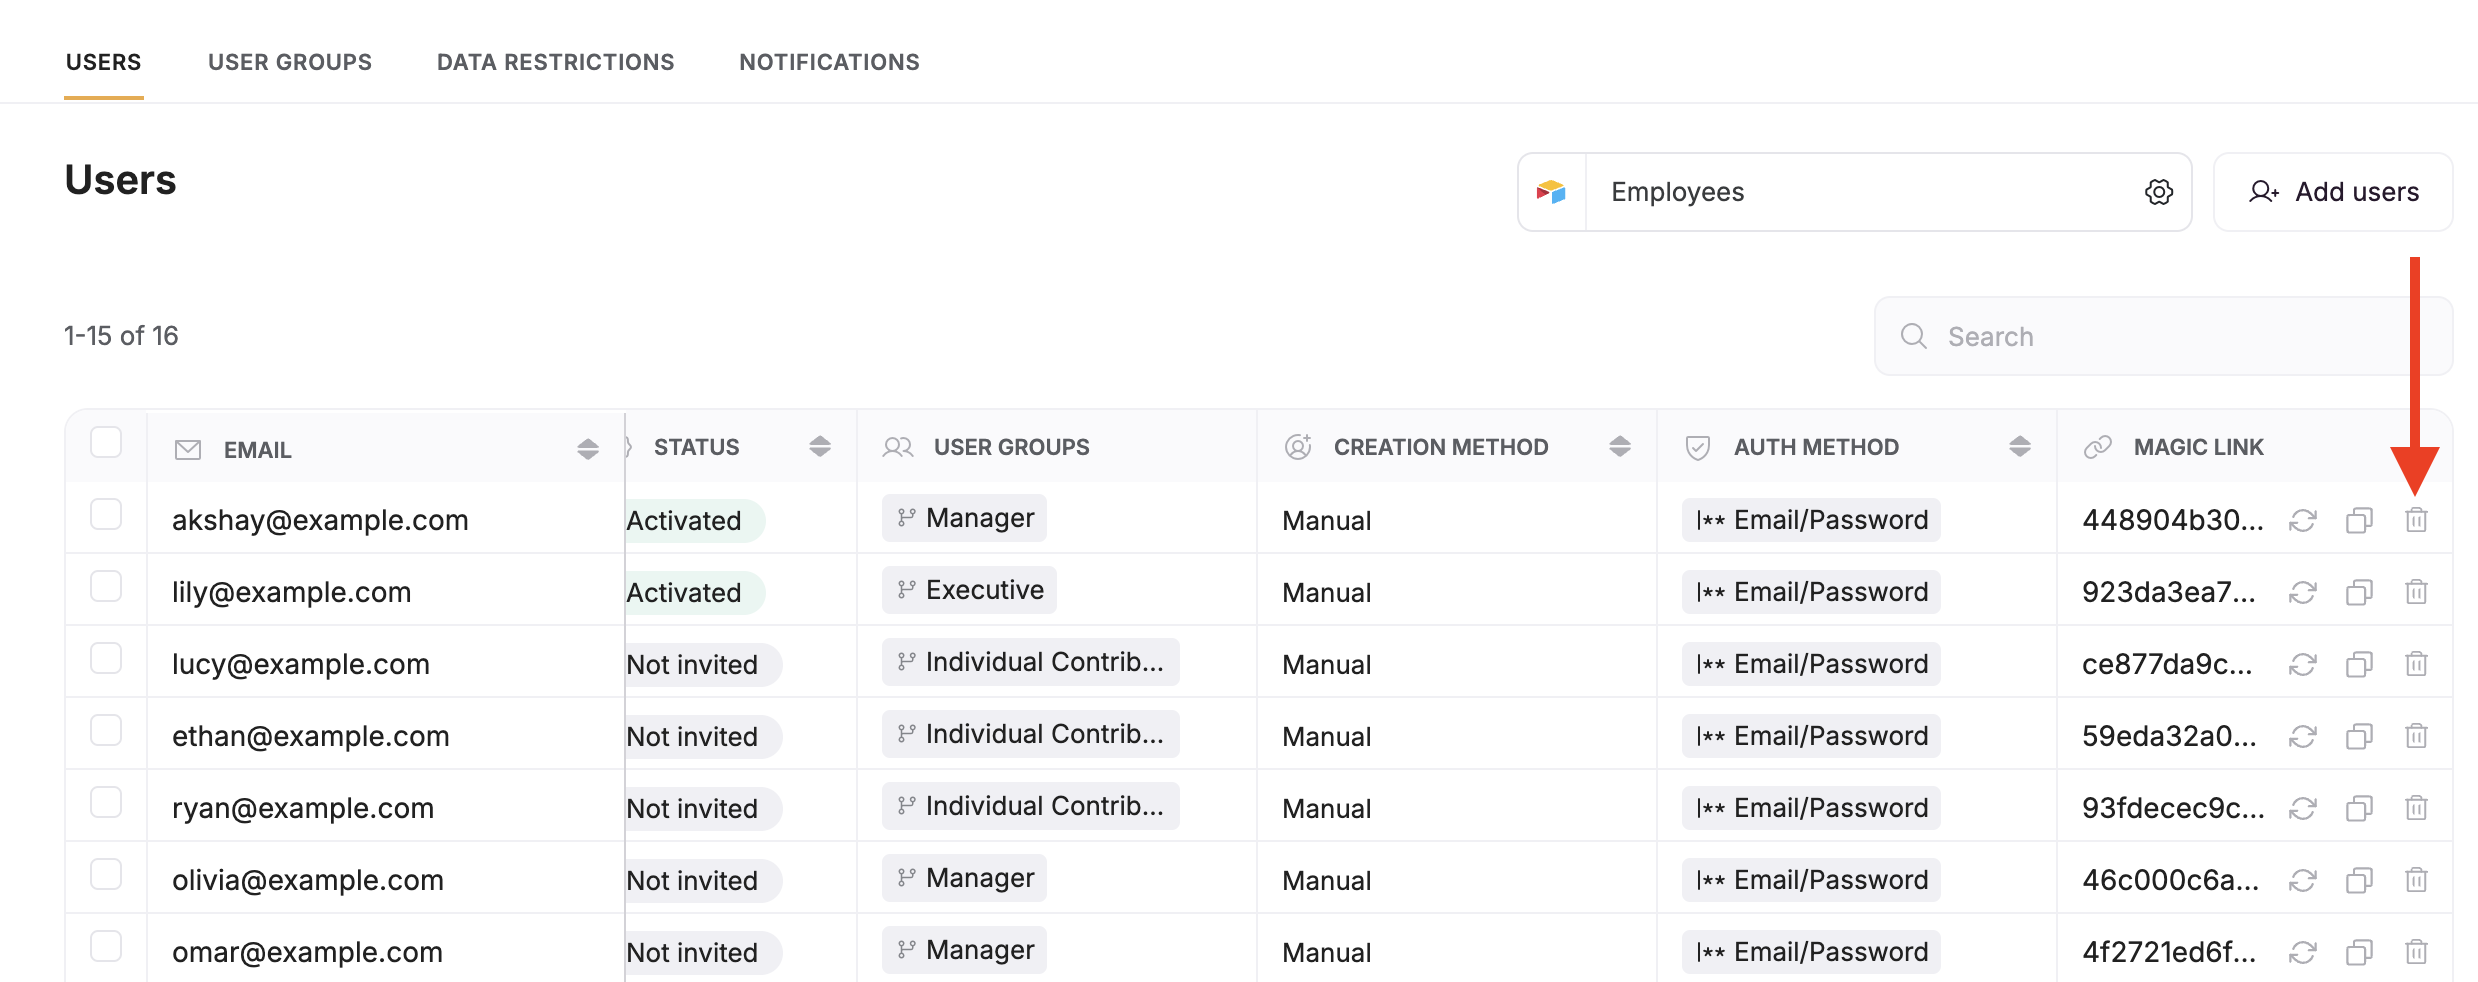Mark the ethan@example.com checkbox

tap(106, 730)
